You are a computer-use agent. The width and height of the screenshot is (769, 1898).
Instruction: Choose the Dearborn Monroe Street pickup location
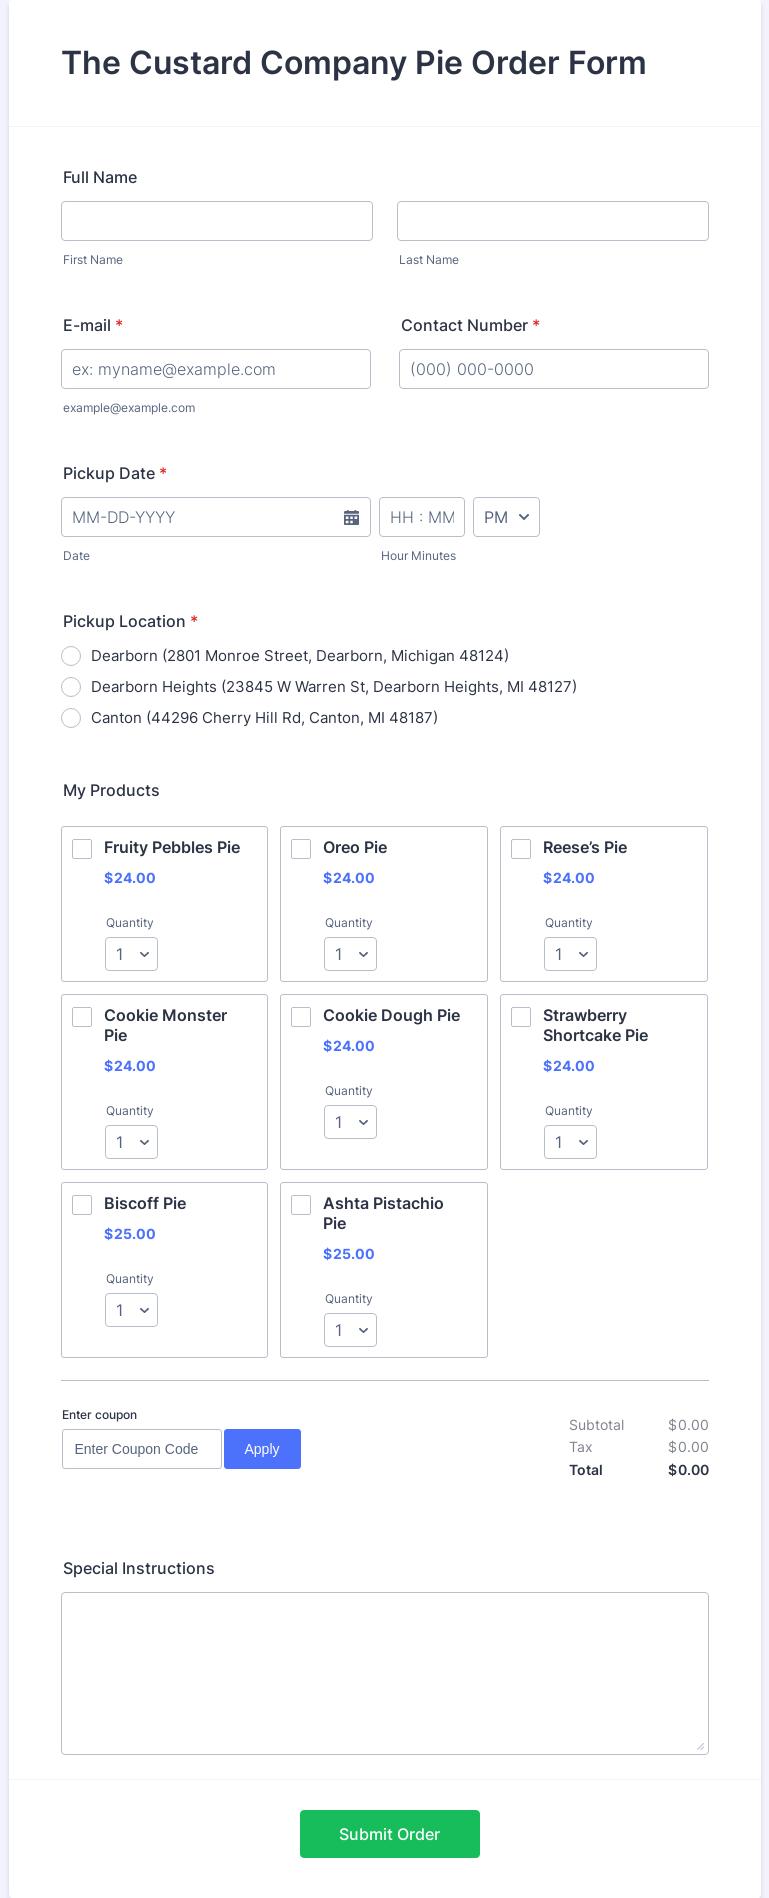(71, 656)
